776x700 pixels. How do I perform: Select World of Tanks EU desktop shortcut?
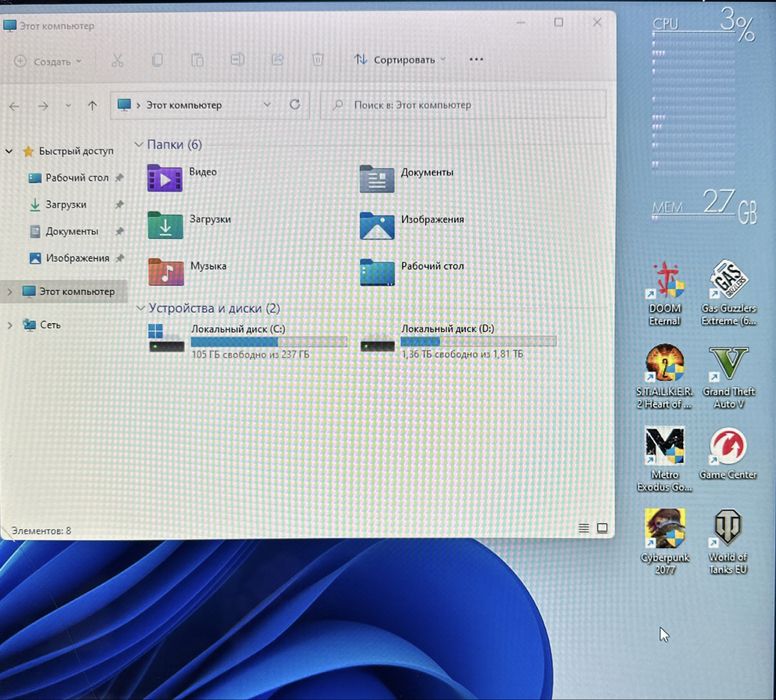[x=728, y=542]
